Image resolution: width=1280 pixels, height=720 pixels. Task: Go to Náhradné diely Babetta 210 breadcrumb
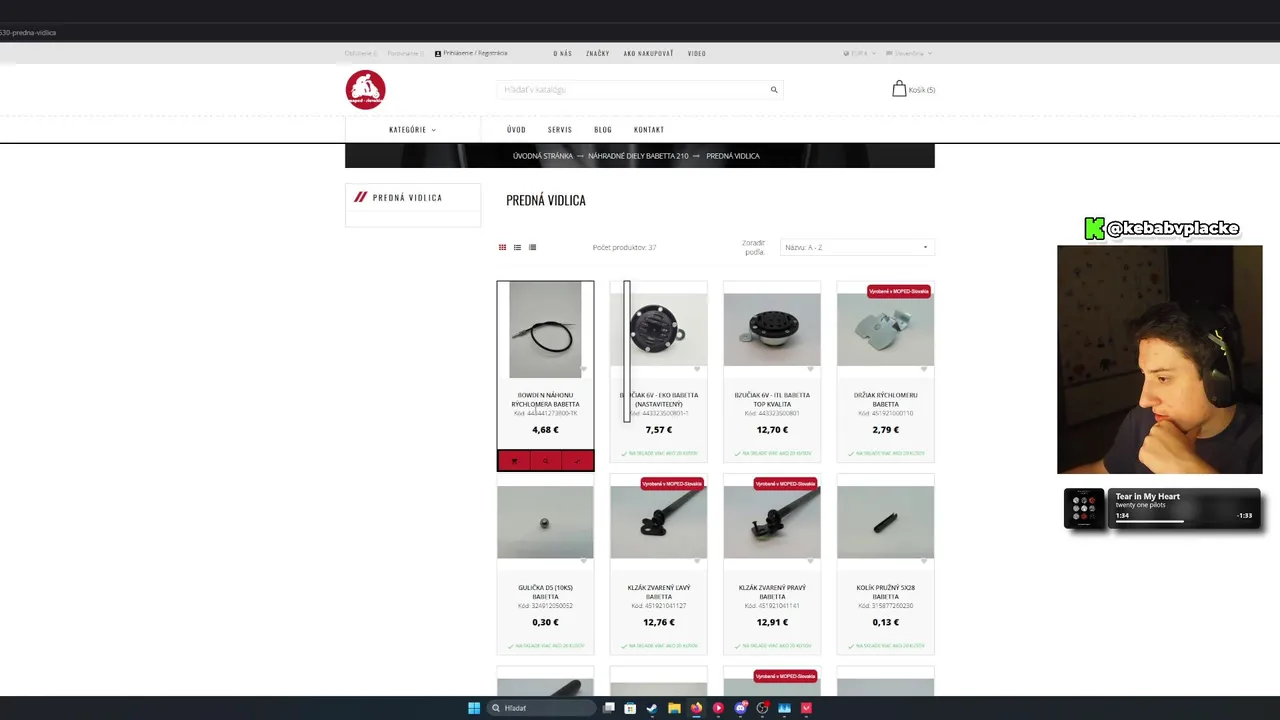click(x=638, y=156)
